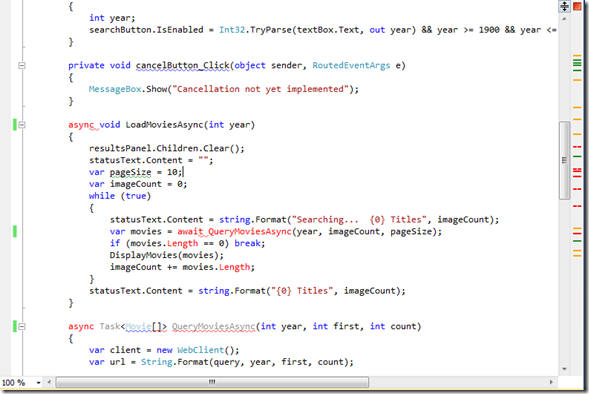Click the vertical scrollbar down arrow
Viewport: 589px width, 394px height.
click(x=564, y=369)
